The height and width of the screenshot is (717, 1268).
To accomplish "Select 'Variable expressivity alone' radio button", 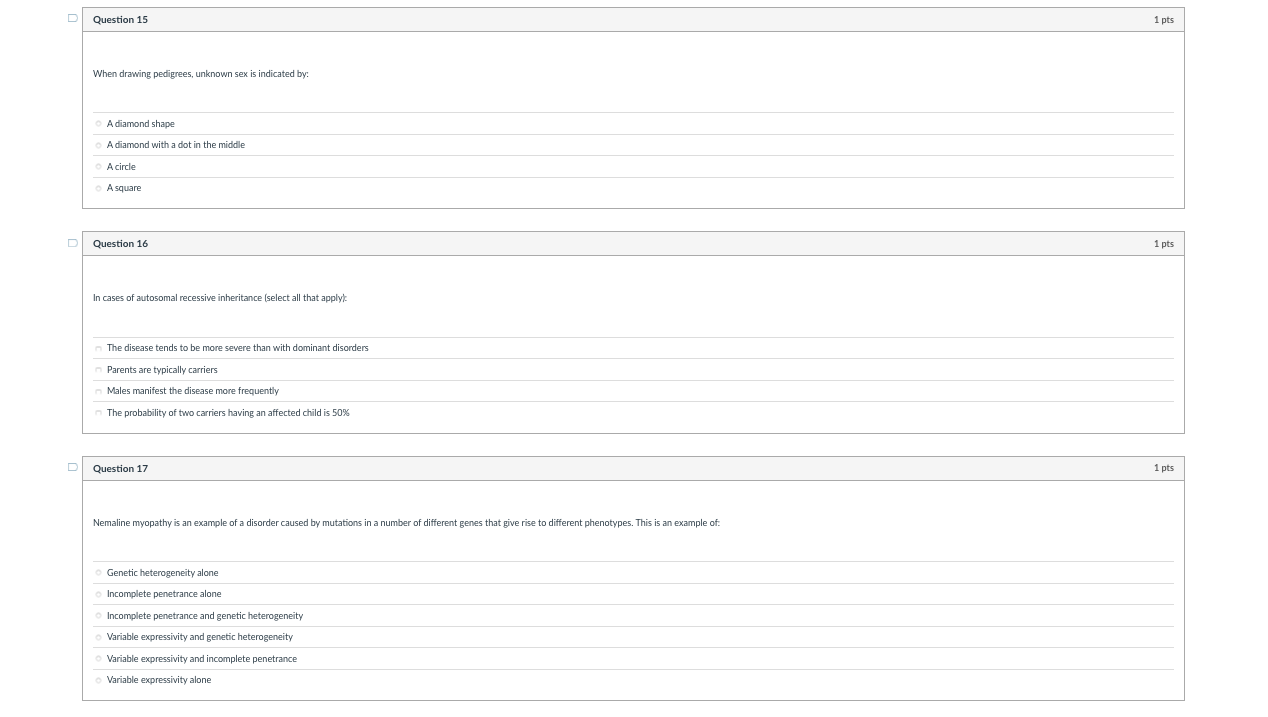I will [x=99, y=680].
